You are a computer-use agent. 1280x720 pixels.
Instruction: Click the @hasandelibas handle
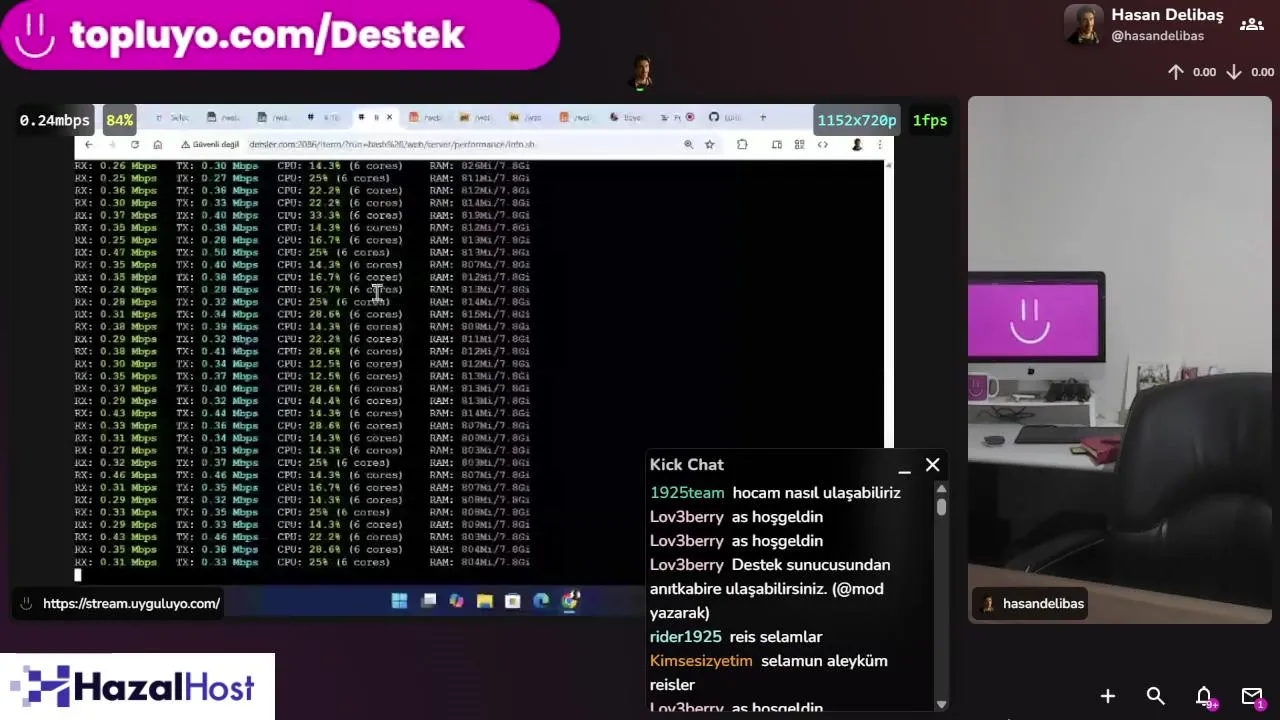click(x=1157, y=36)
